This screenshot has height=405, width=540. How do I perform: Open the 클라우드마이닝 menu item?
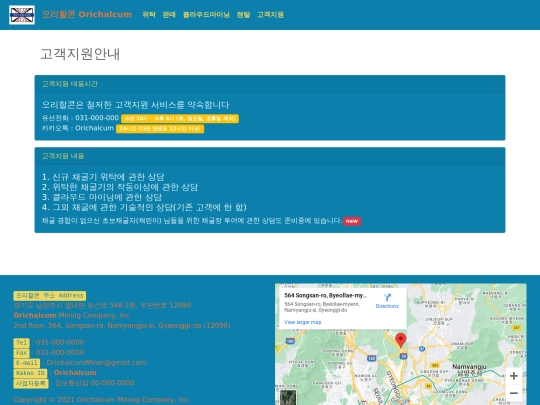(x=206, y=14)
